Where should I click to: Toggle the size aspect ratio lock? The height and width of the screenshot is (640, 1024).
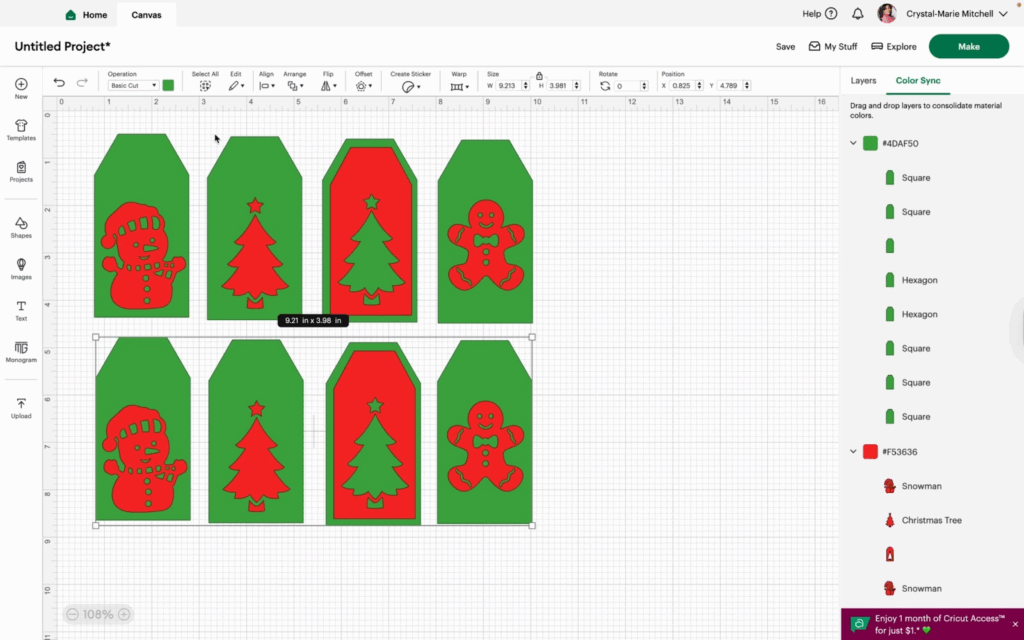point(539,76)
